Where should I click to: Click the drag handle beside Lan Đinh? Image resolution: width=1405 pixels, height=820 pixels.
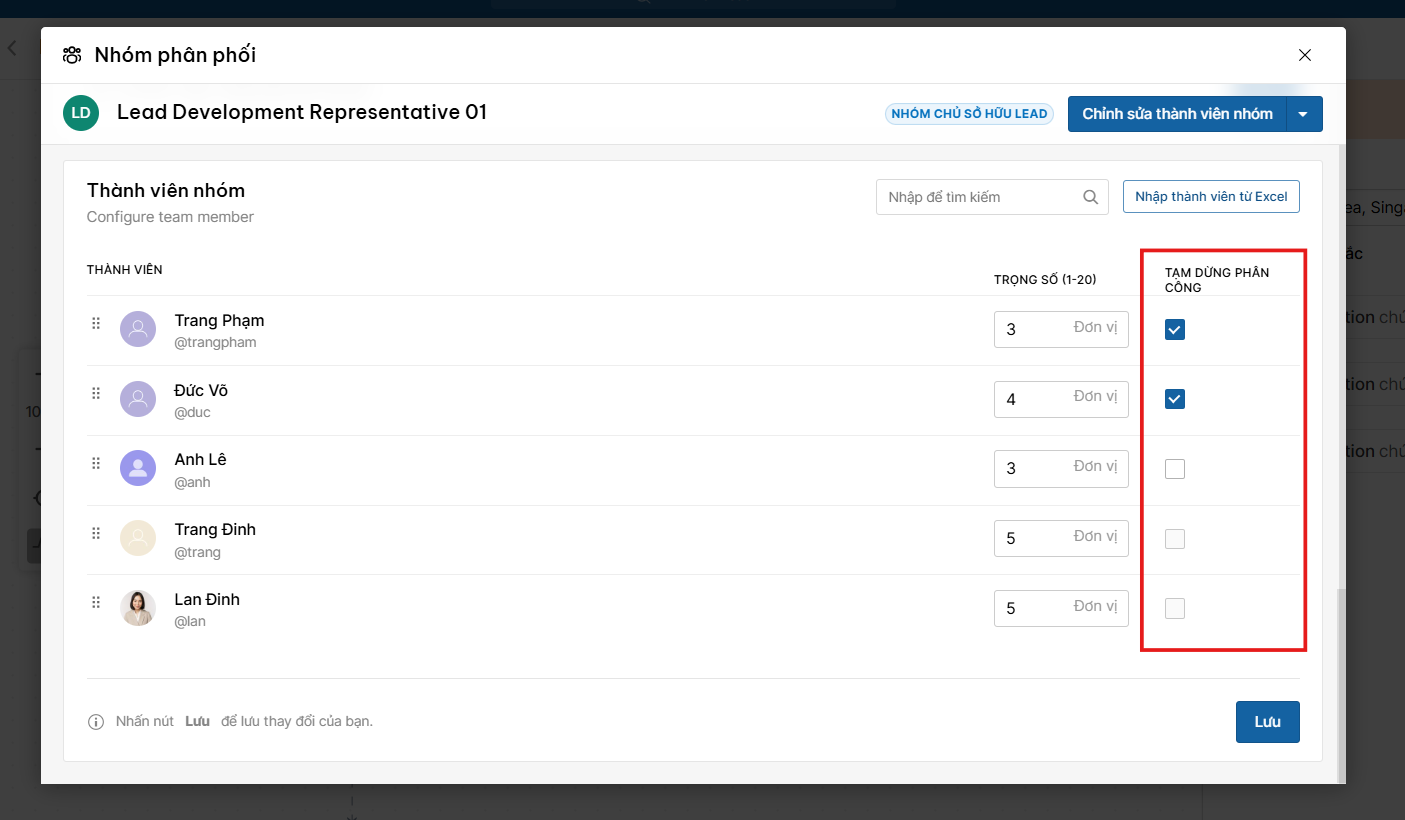click(96, 602)
